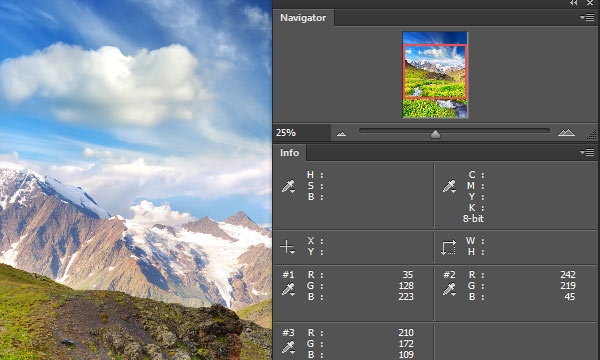Screen dimensions: 600x360
Task: Click the #3 sampler label
Action: pos(288,333)
